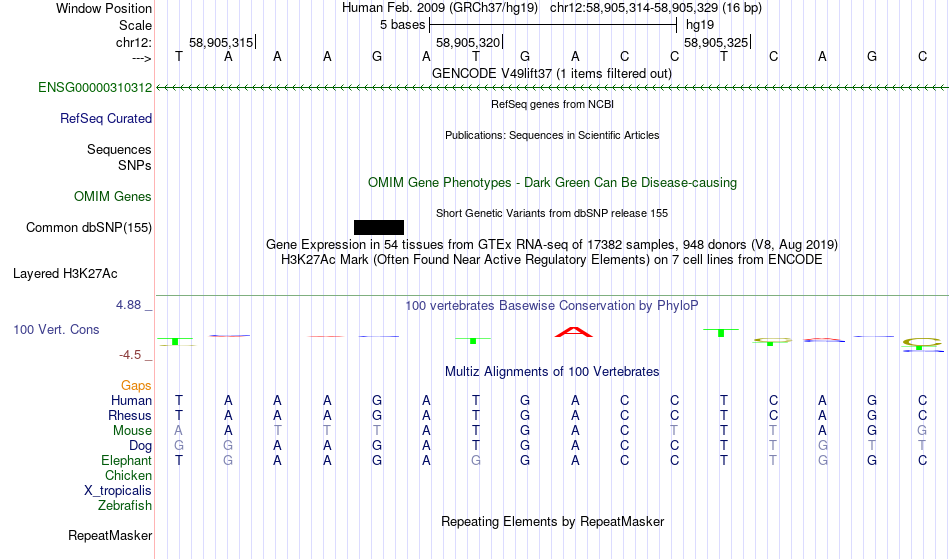Click the 58,905,325 ruler coordinate
Screen dimensions: 950x559
pos(716,42)
